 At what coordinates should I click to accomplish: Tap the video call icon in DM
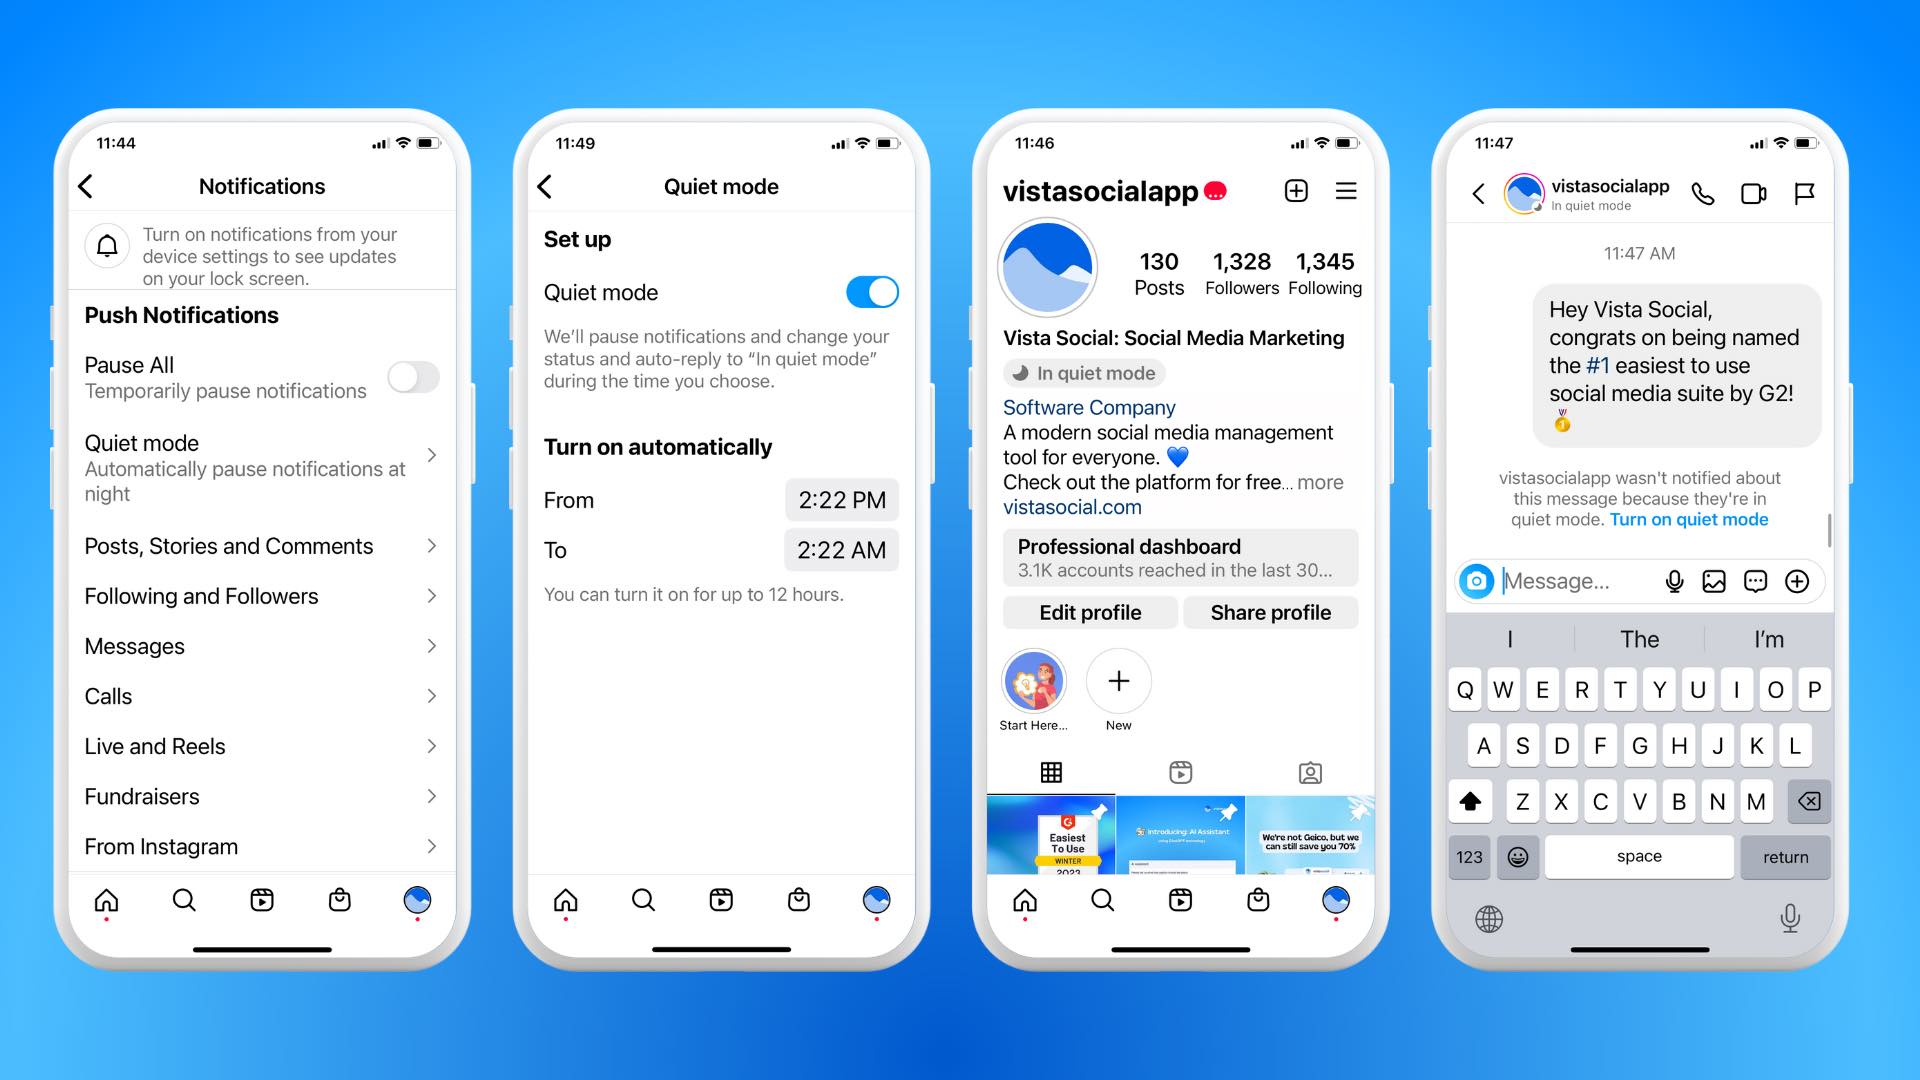point(1753,193)
